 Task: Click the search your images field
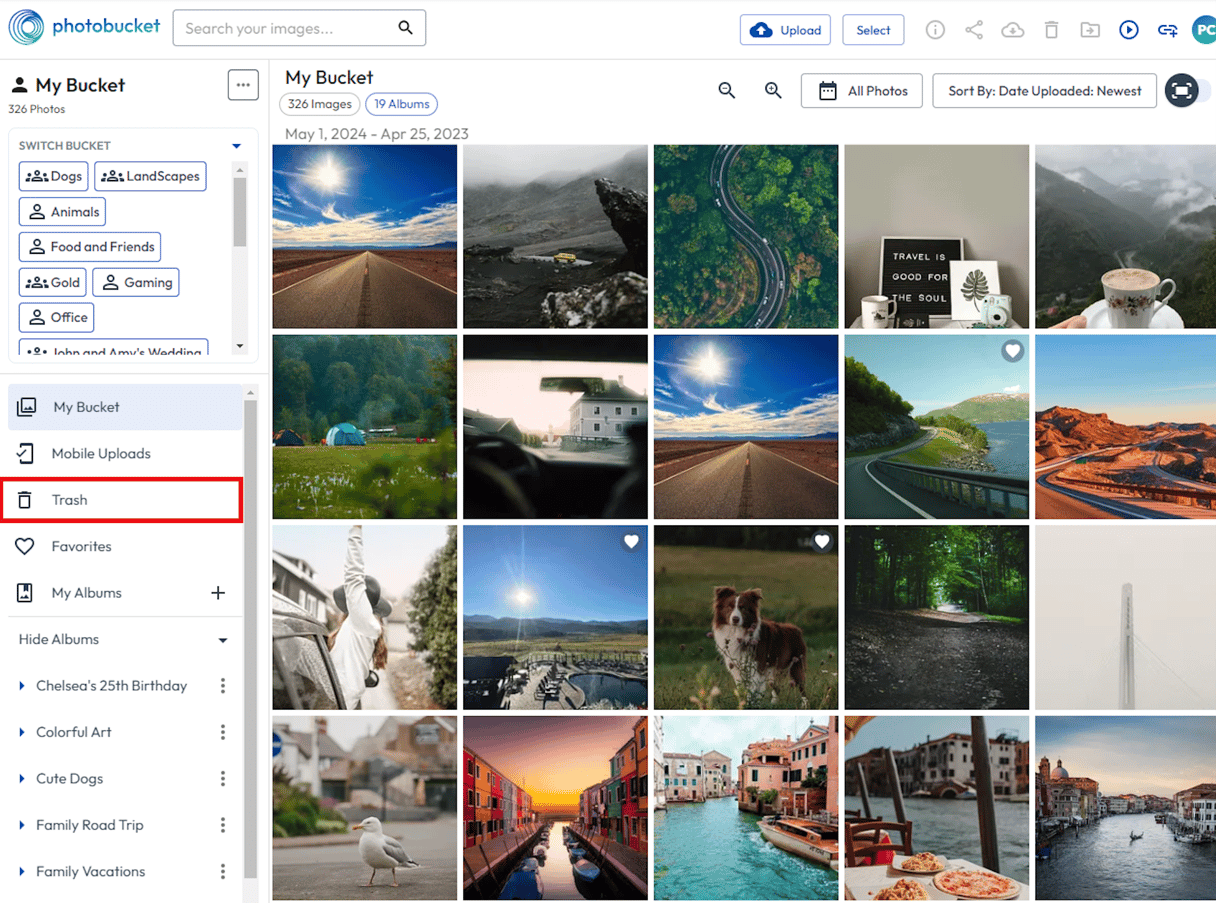(x=288, y=28)
